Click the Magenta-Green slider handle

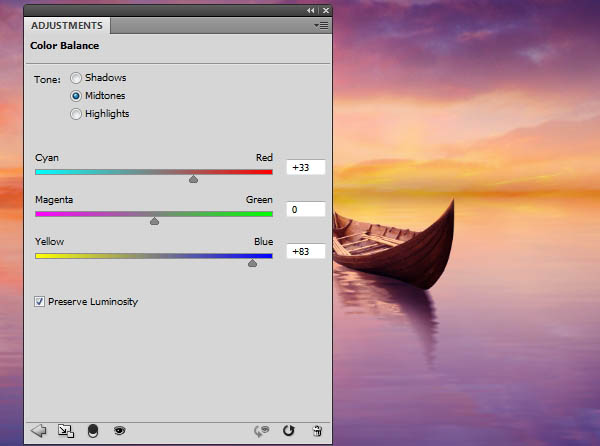[x=154, y=221]
